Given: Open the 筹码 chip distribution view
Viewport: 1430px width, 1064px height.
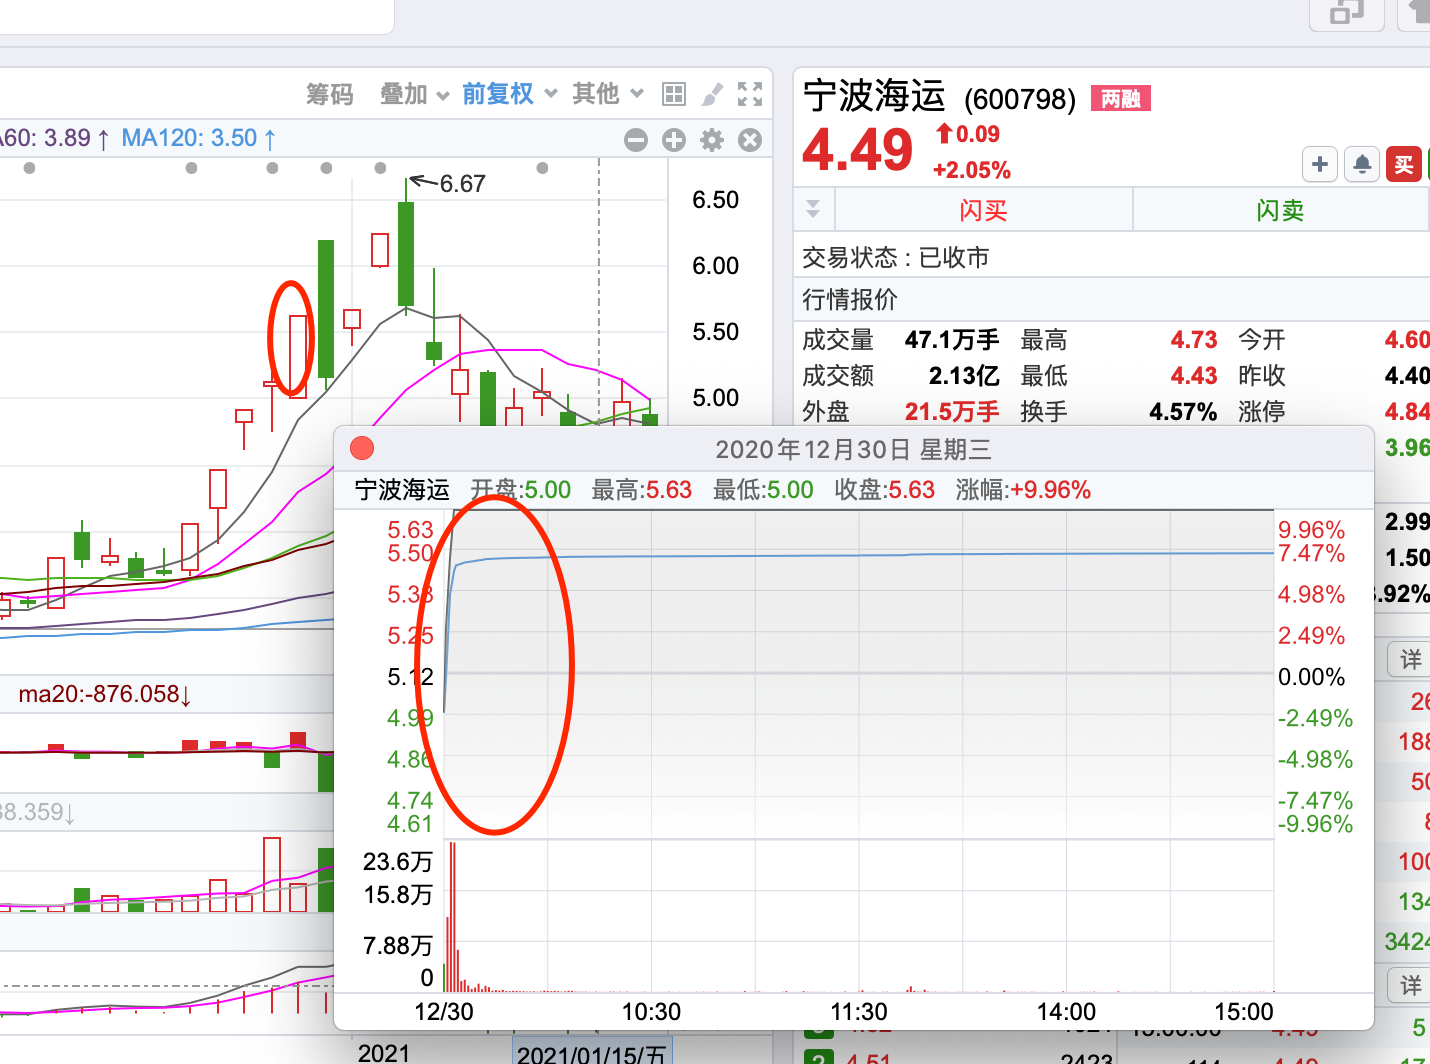Looking at the screenshot, I should [330, 94].
